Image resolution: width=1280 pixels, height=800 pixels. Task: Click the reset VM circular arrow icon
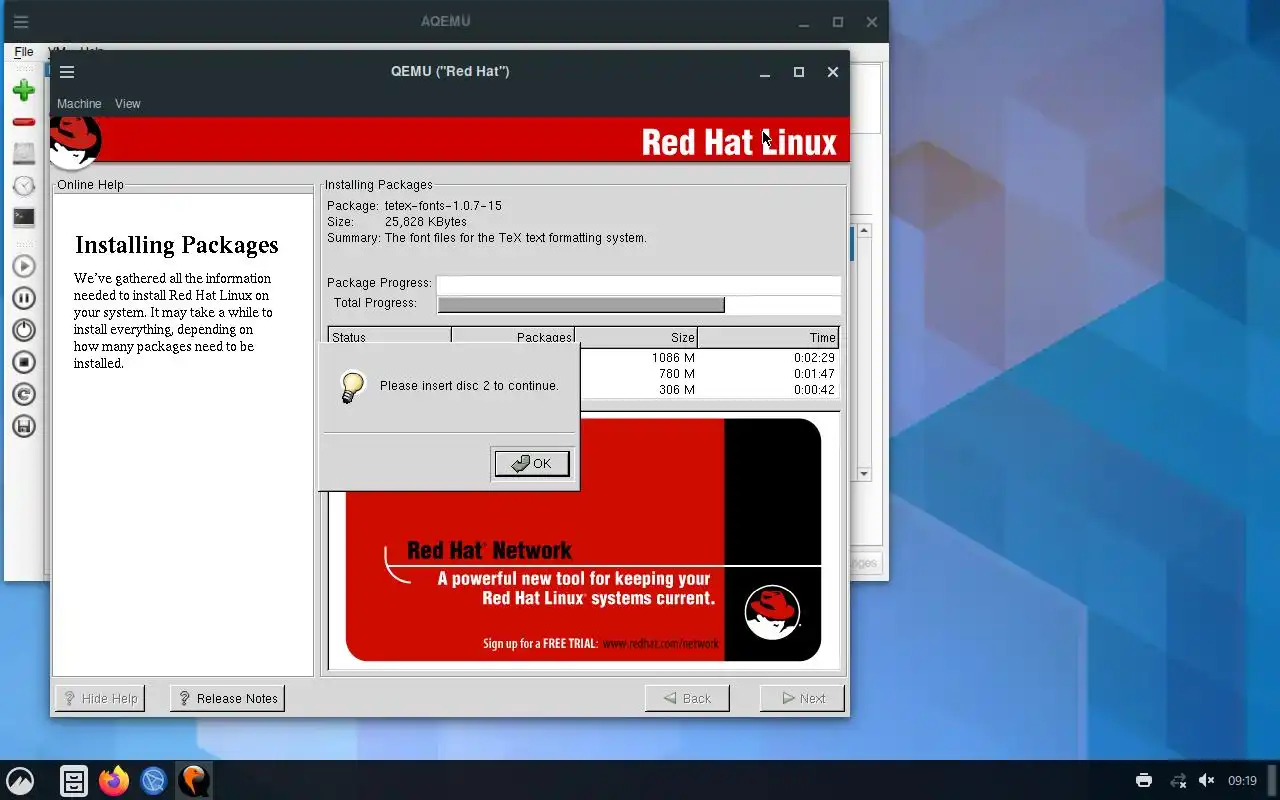[x=24, y=394]
